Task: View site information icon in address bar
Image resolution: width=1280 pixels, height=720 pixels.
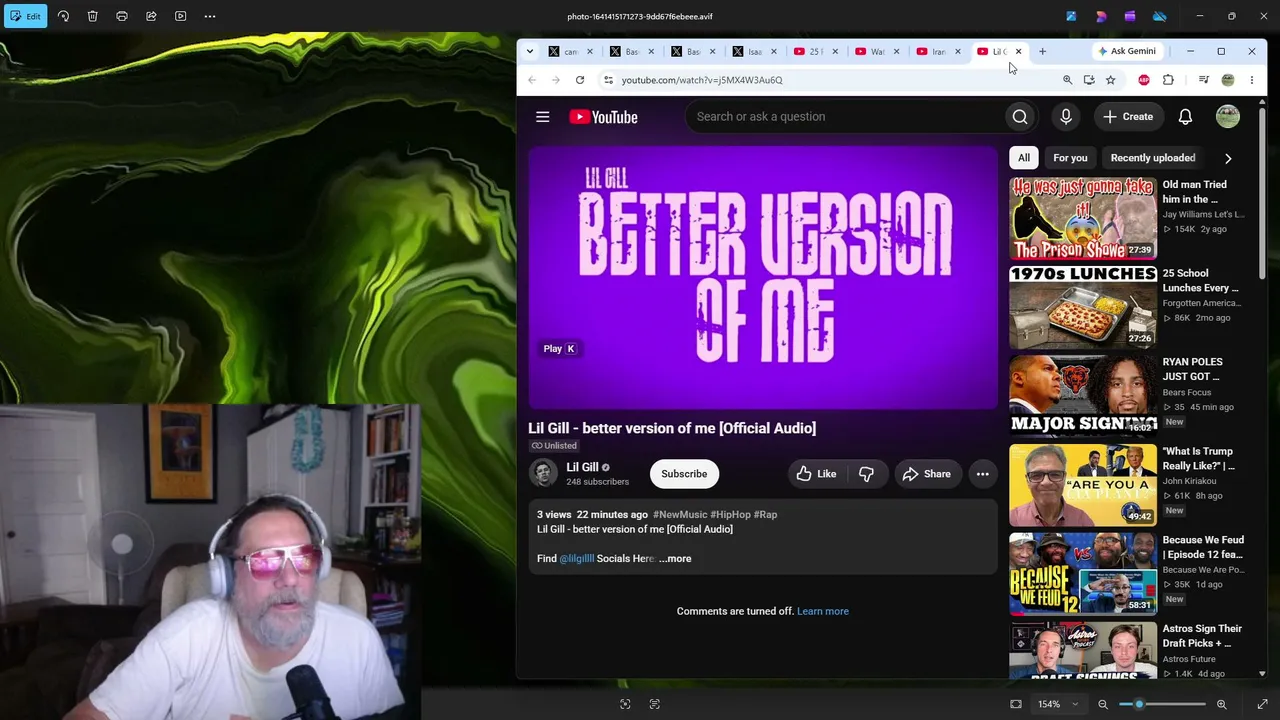Action: (x=608, y=80)
